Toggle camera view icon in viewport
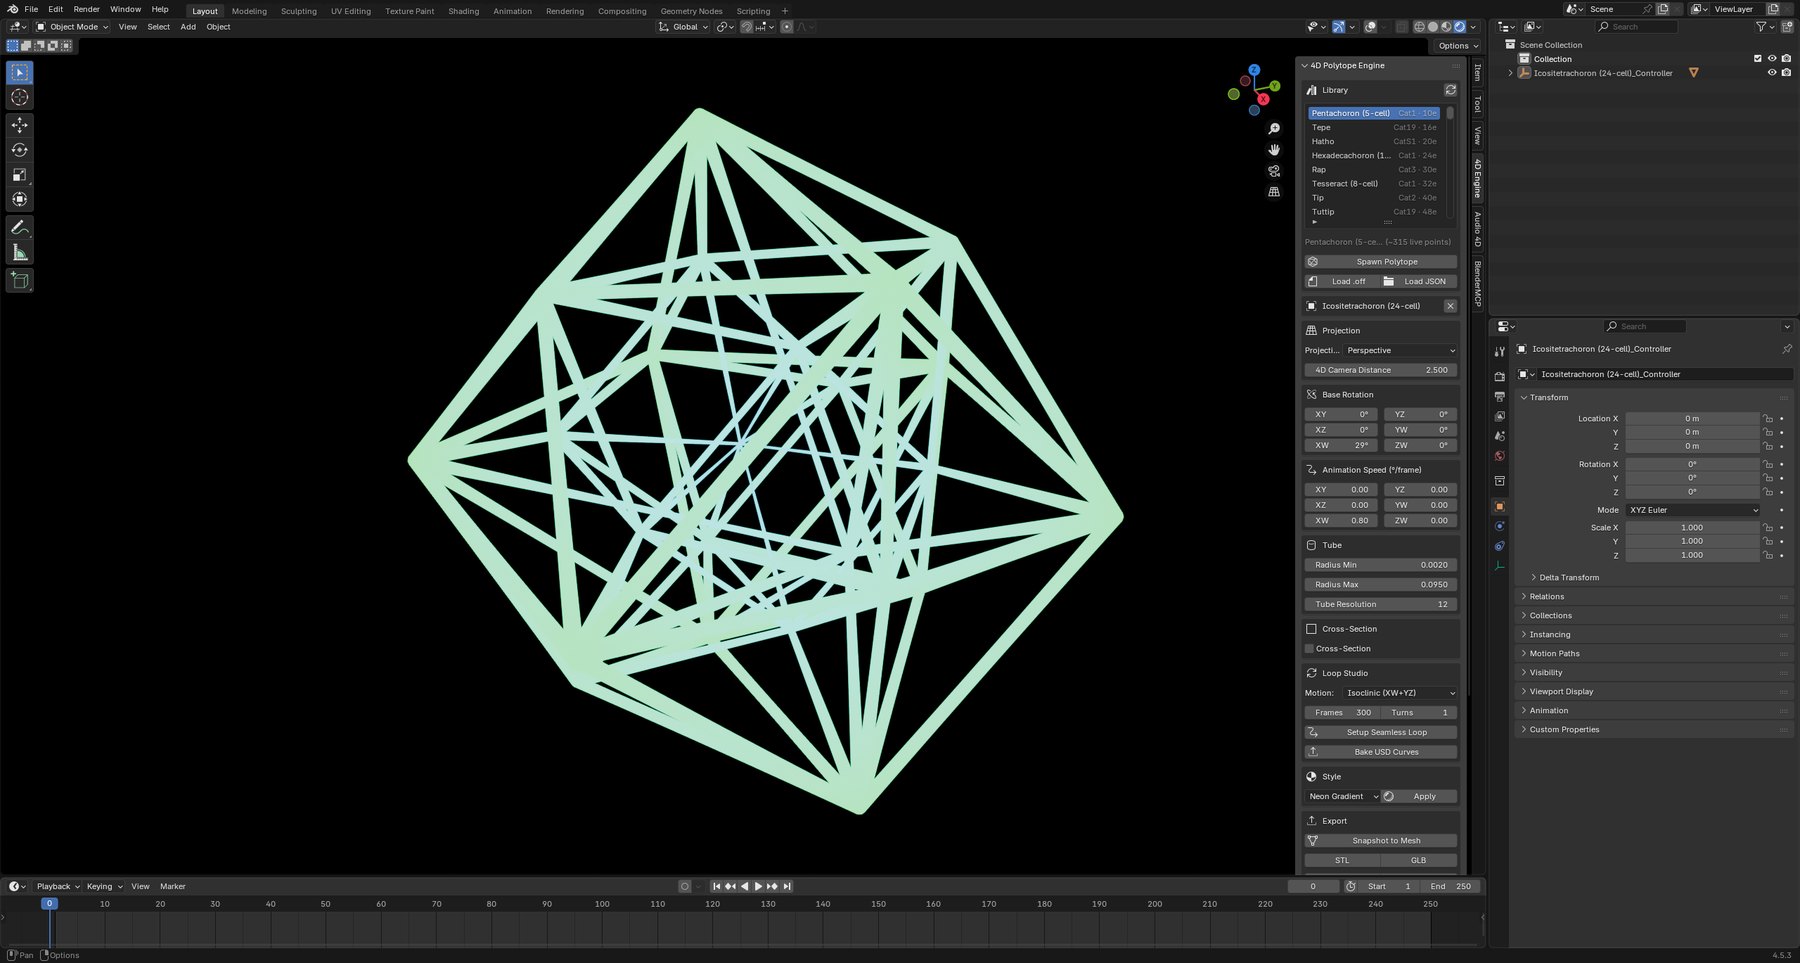The height and width of the screenshot is (963, 1800). tap(1274, 171)
